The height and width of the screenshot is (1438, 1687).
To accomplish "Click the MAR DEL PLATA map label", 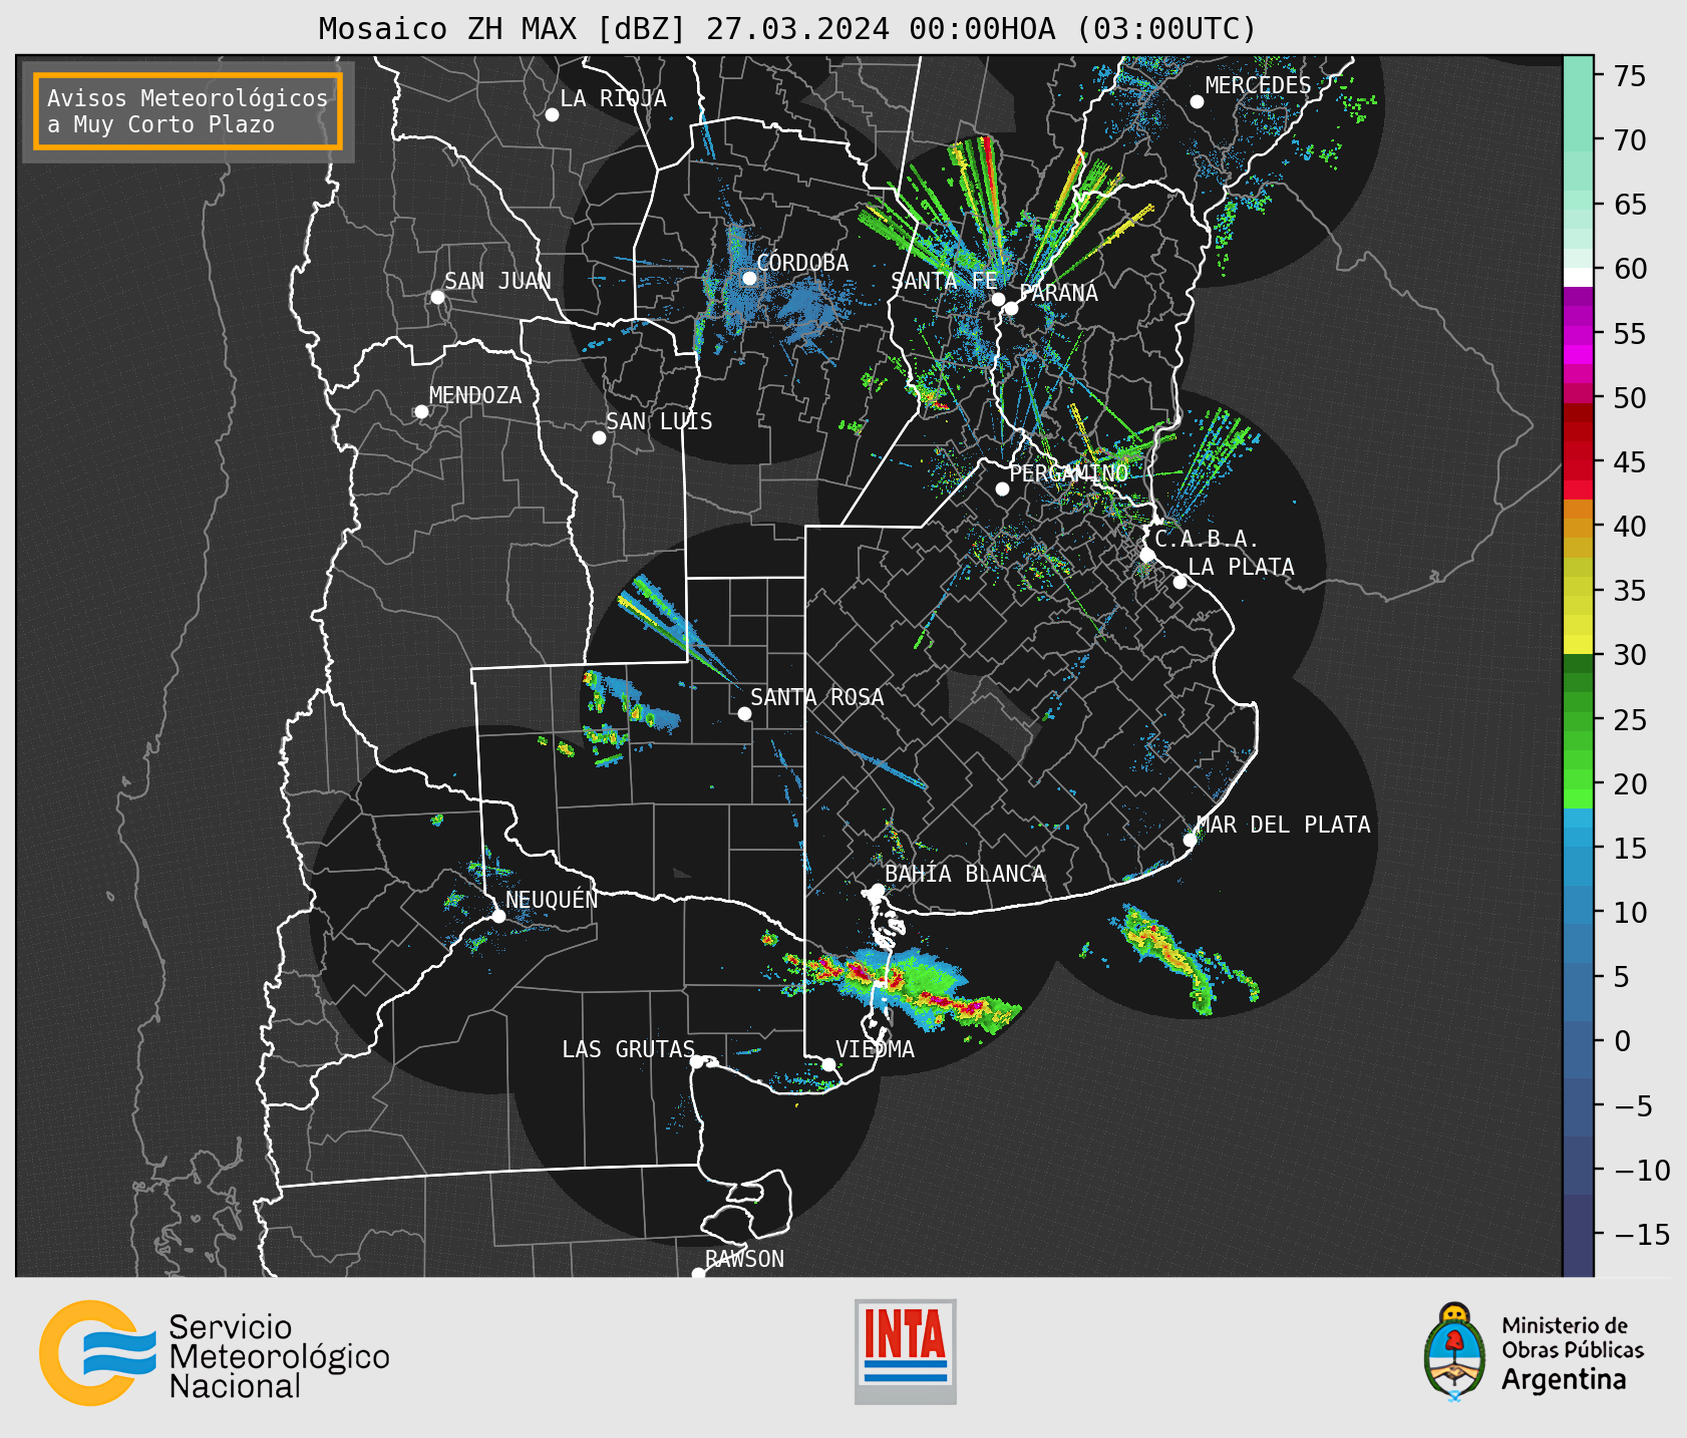I will [1284, 825].
